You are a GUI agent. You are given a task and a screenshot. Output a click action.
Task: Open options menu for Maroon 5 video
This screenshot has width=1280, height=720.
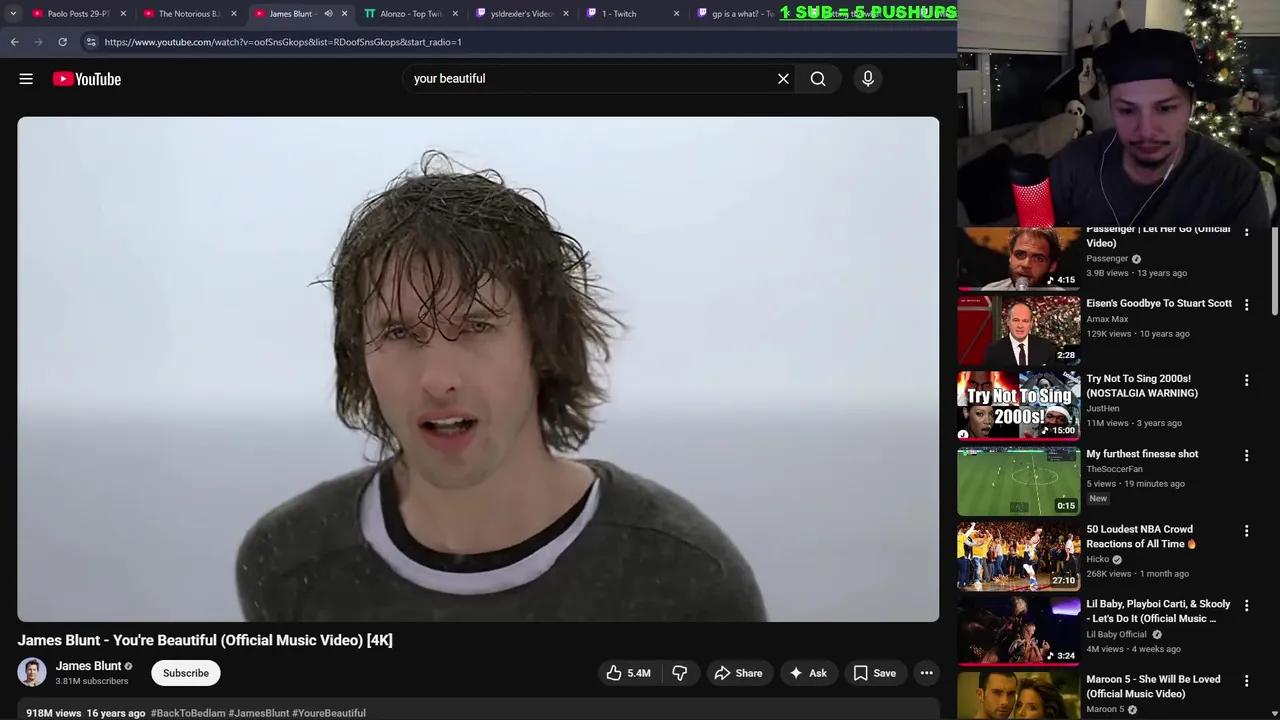(1246, 680)
